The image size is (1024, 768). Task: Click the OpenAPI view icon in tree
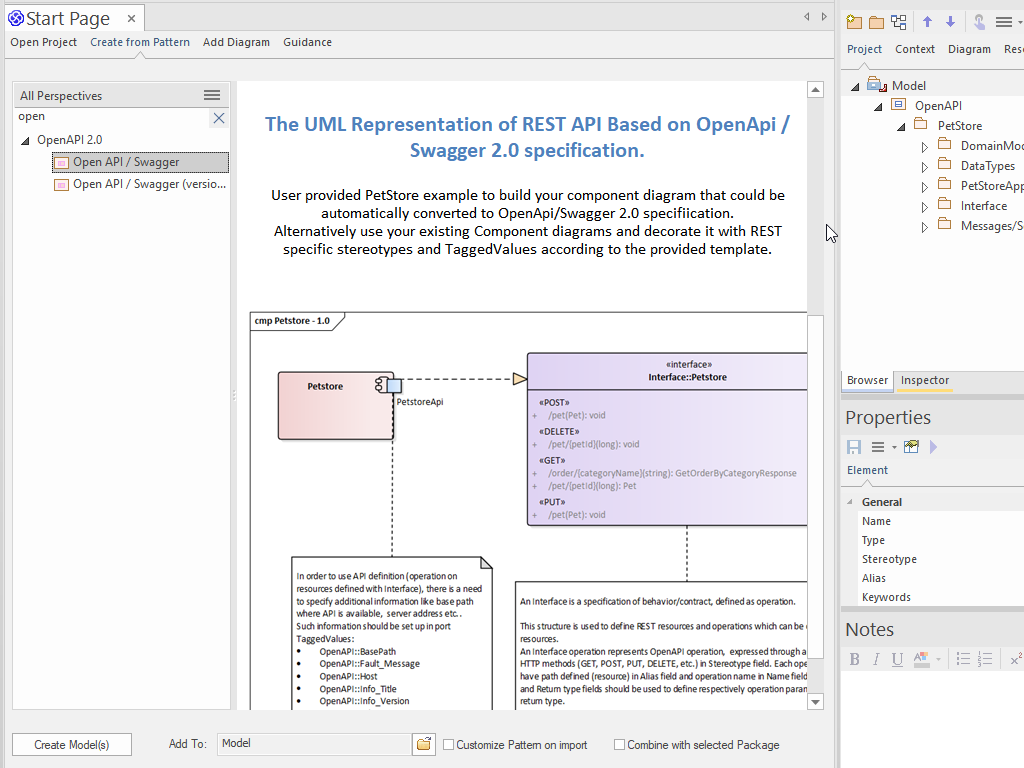click(x=899, y=104)
